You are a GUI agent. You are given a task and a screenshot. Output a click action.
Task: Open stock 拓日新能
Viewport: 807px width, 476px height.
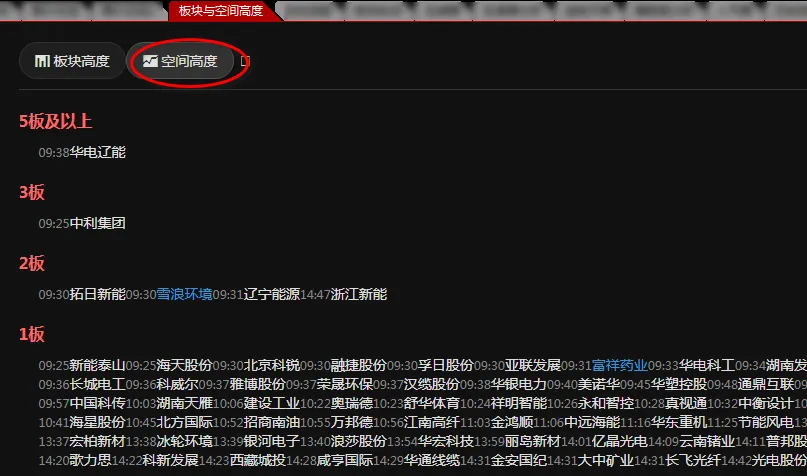pos(98,294)
